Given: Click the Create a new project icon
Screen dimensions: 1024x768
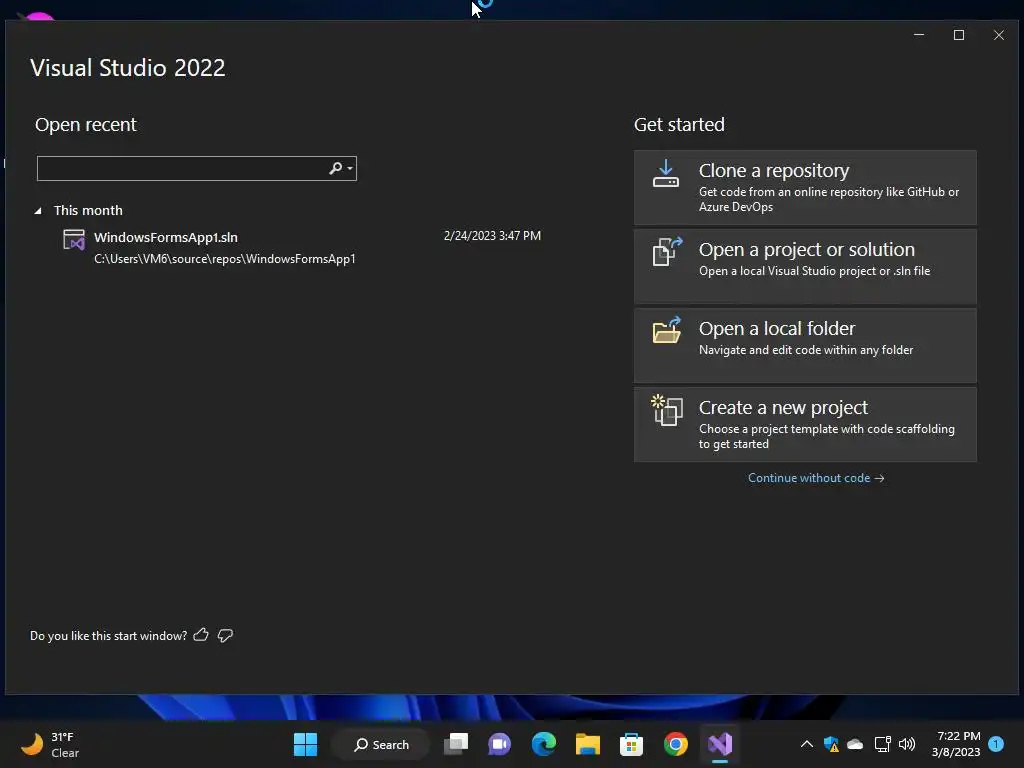Looking at the screenshot, I should click(667, 410).
